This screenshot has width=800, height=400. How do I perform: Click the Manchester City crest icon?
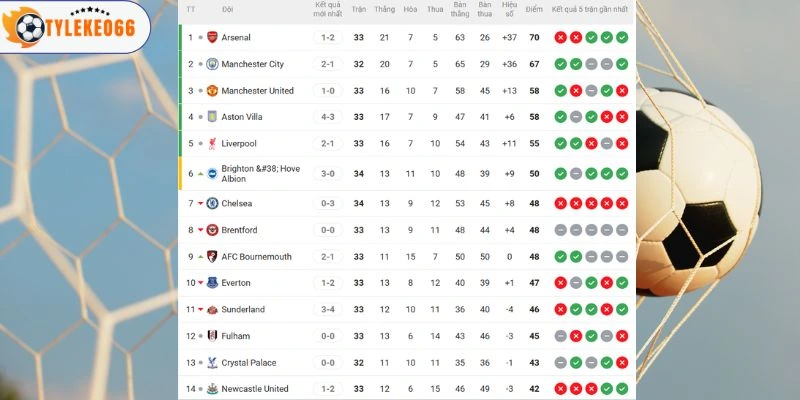coord(211,64)
